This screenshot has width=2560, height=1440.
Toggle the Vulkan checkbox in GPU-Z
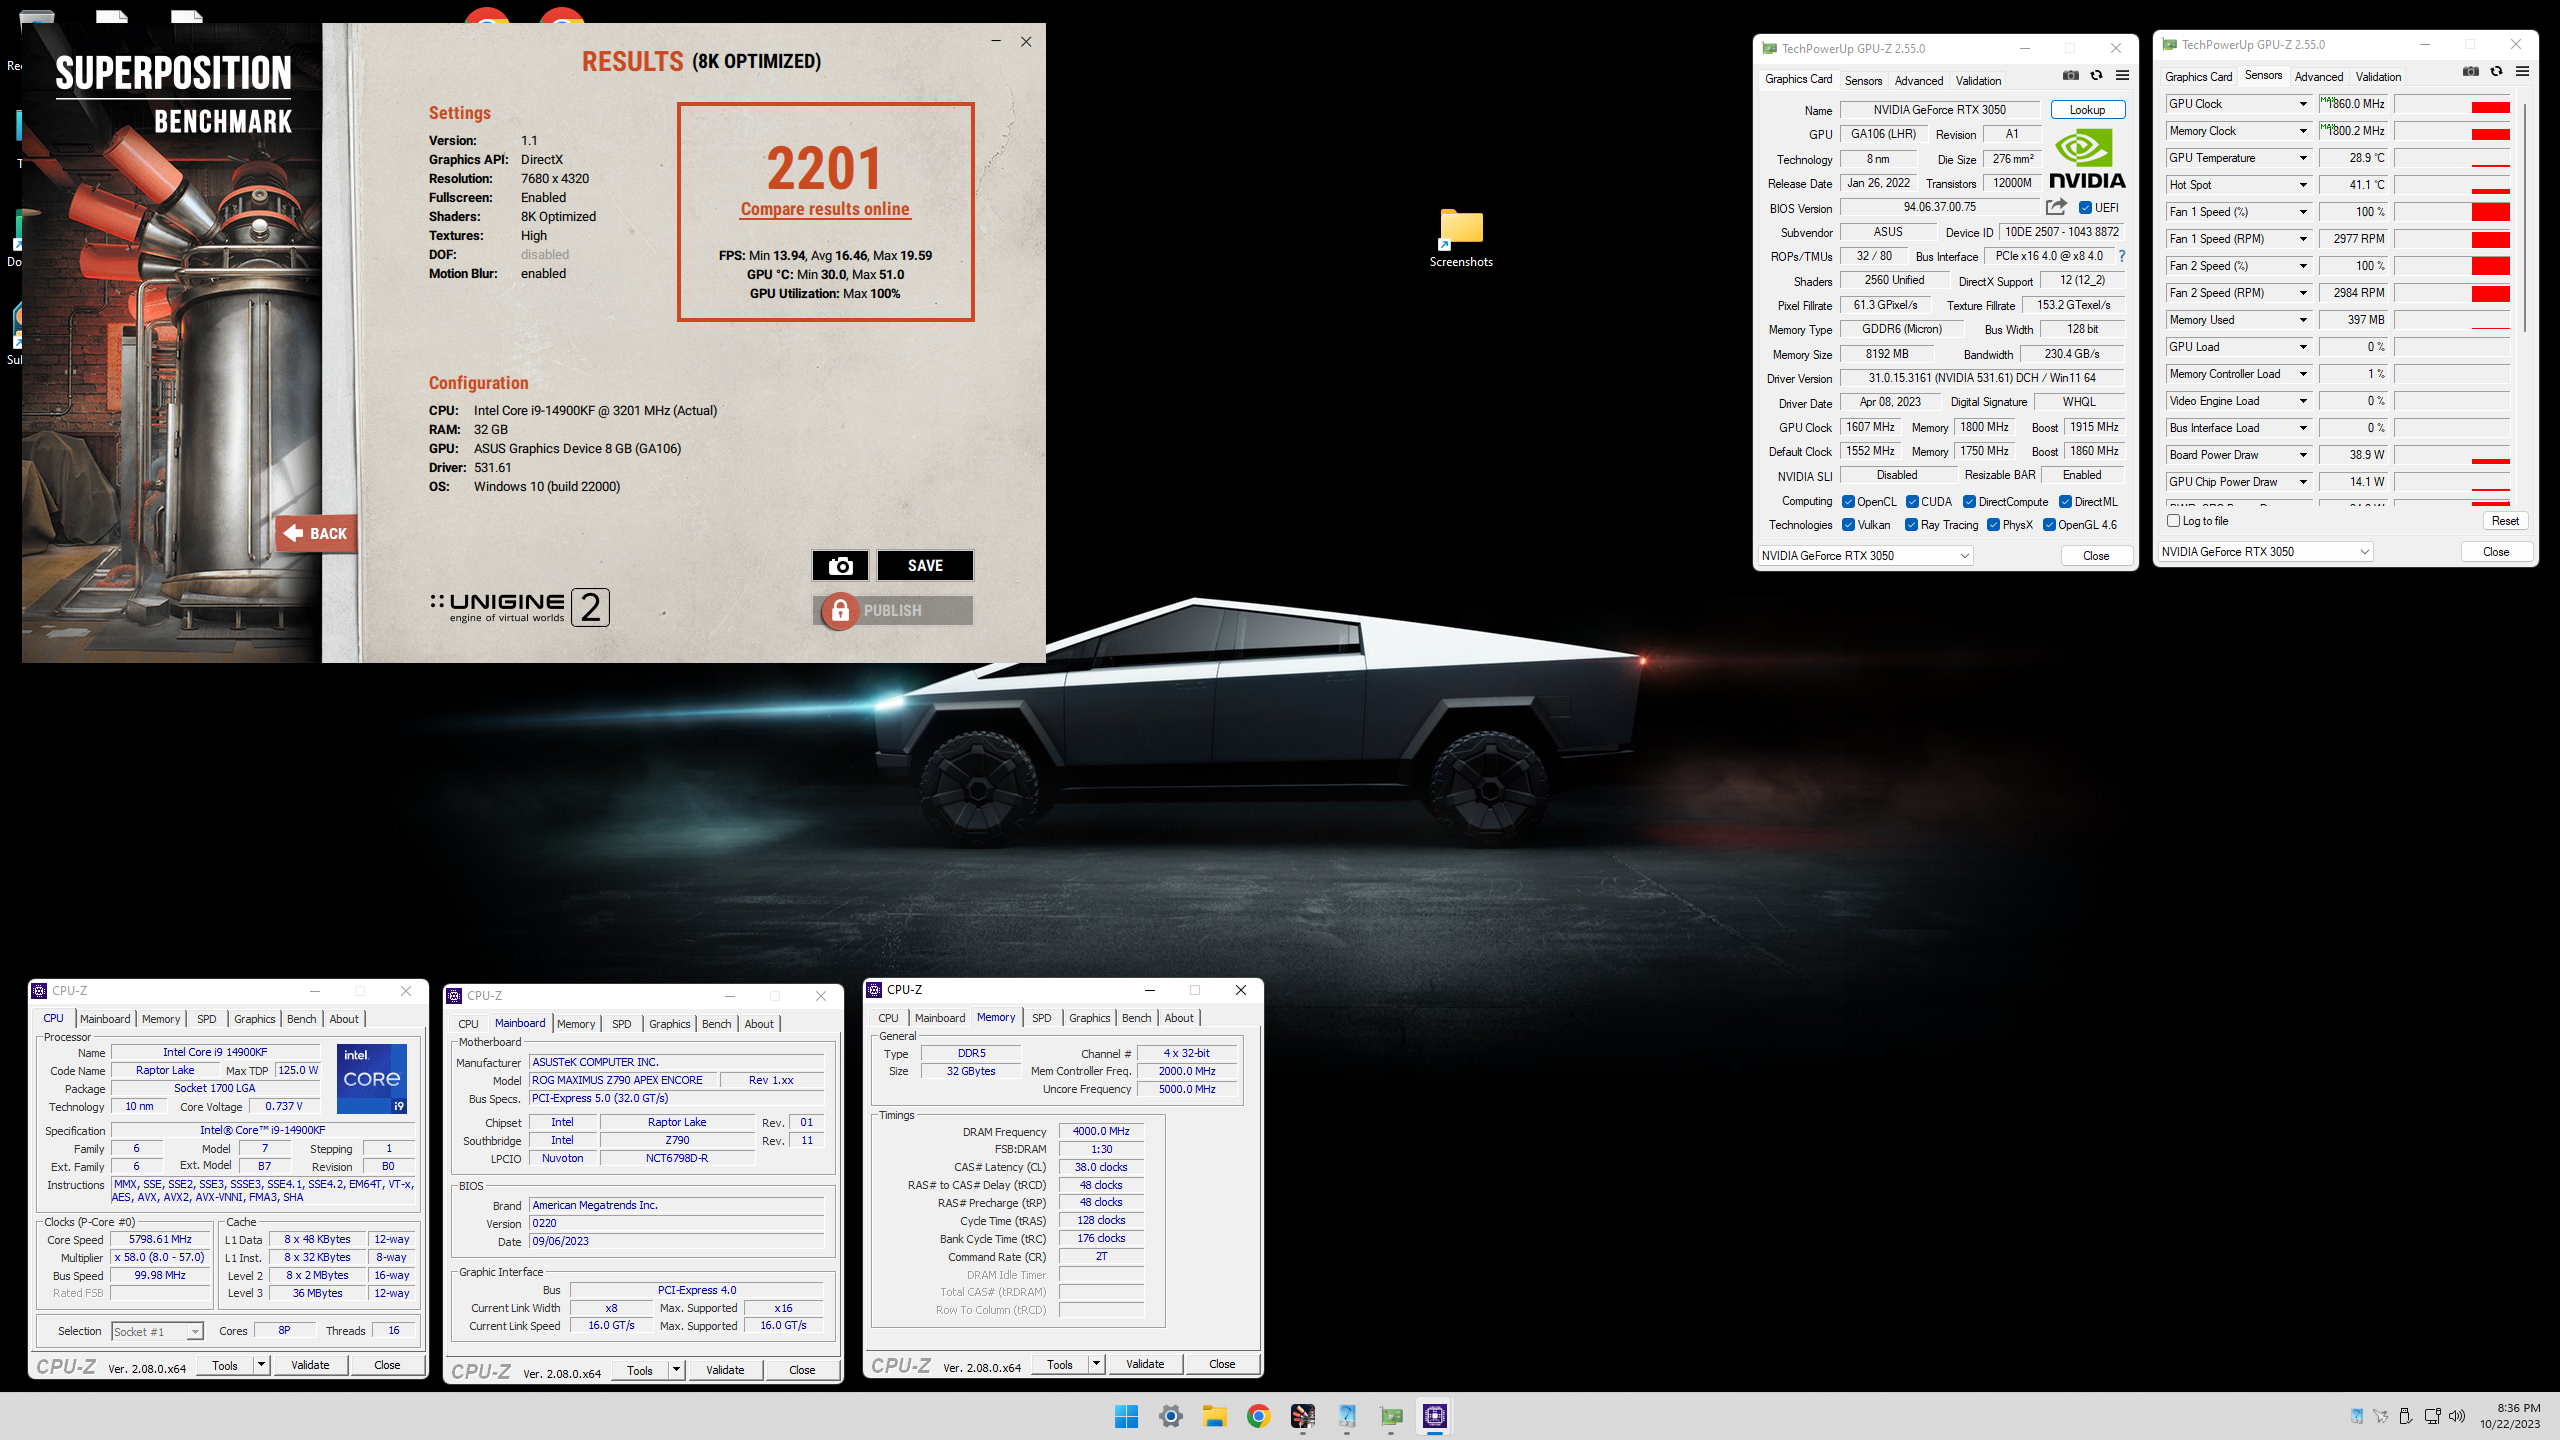pos(1848,525)
